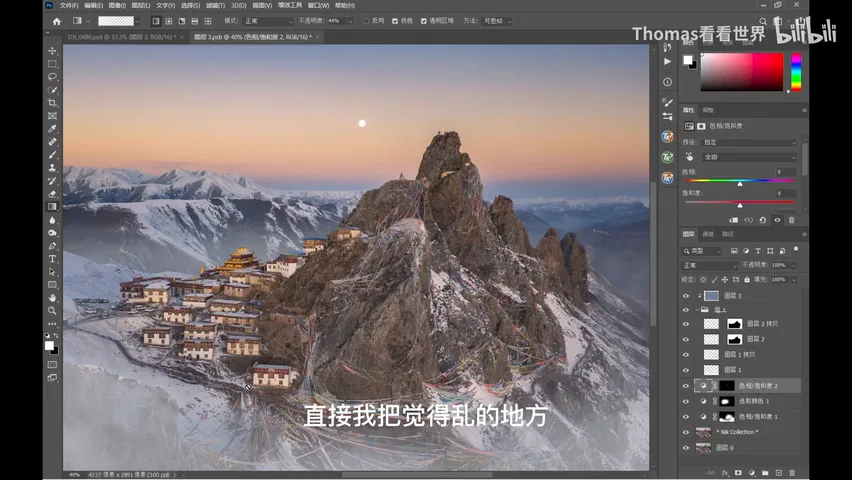Screen dimensions: 852x480
Task: Select the Crop tool
Action: pyautogui.click(x=52, y=103)
